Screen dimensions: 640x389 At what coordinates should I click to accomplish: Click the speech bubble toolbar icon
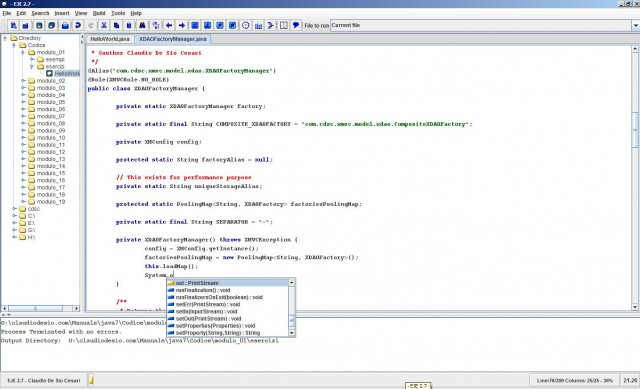pyautogui.click(x=296, y=25)
